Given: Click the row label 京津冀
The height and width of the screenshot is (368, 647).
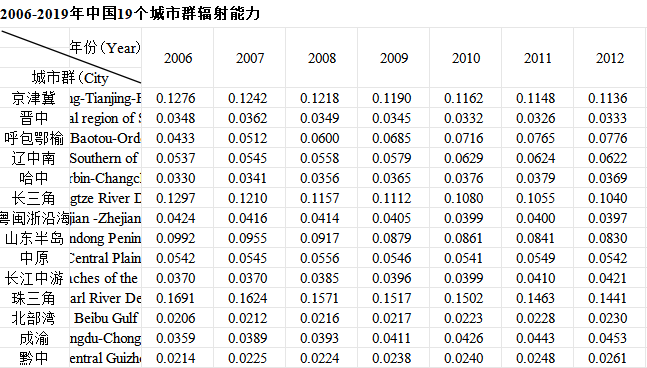Looking at the screenshot, I should [x=33, y=98].
